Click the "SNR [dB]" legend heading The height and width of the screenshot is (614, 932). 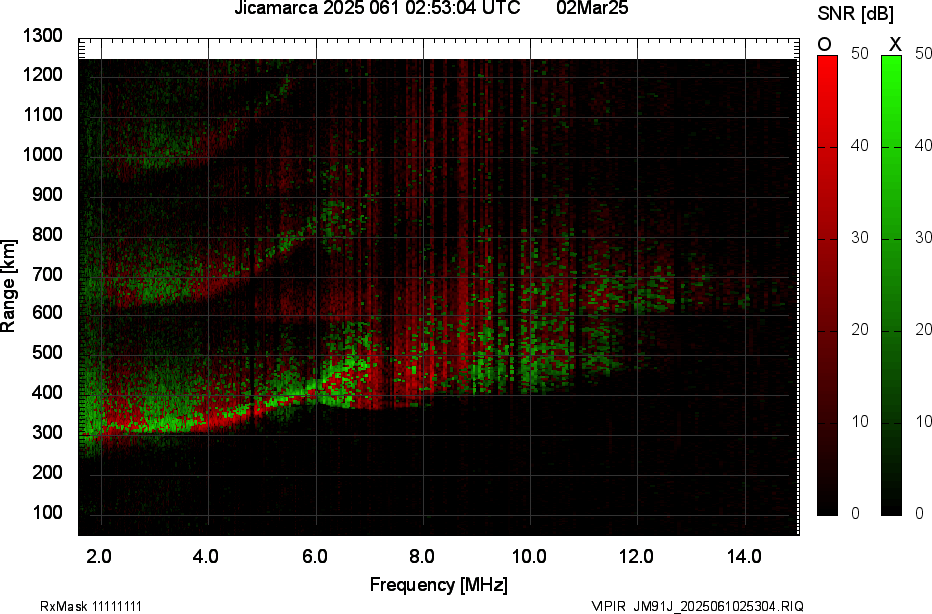(x=855, y=14)
